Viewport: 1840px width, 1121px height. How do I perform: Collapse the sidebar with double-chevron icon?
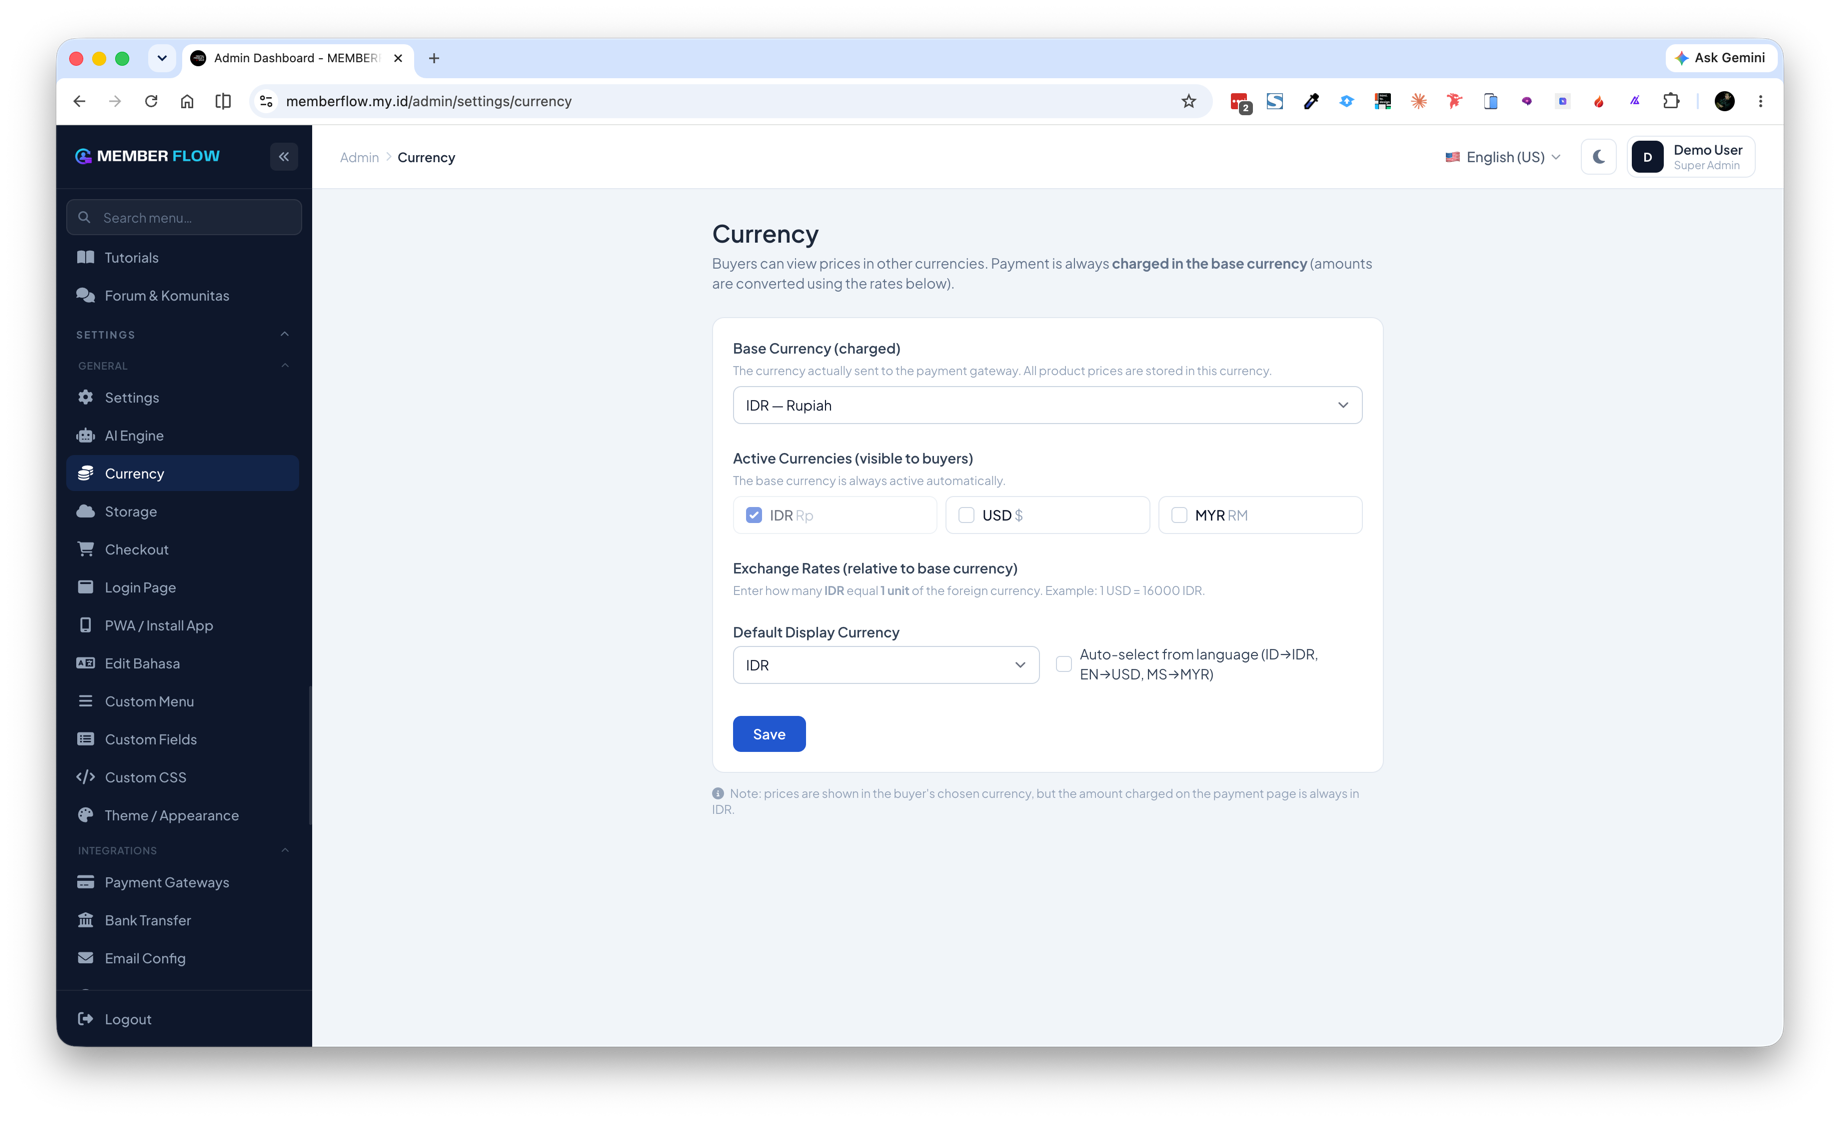(284, 156)
